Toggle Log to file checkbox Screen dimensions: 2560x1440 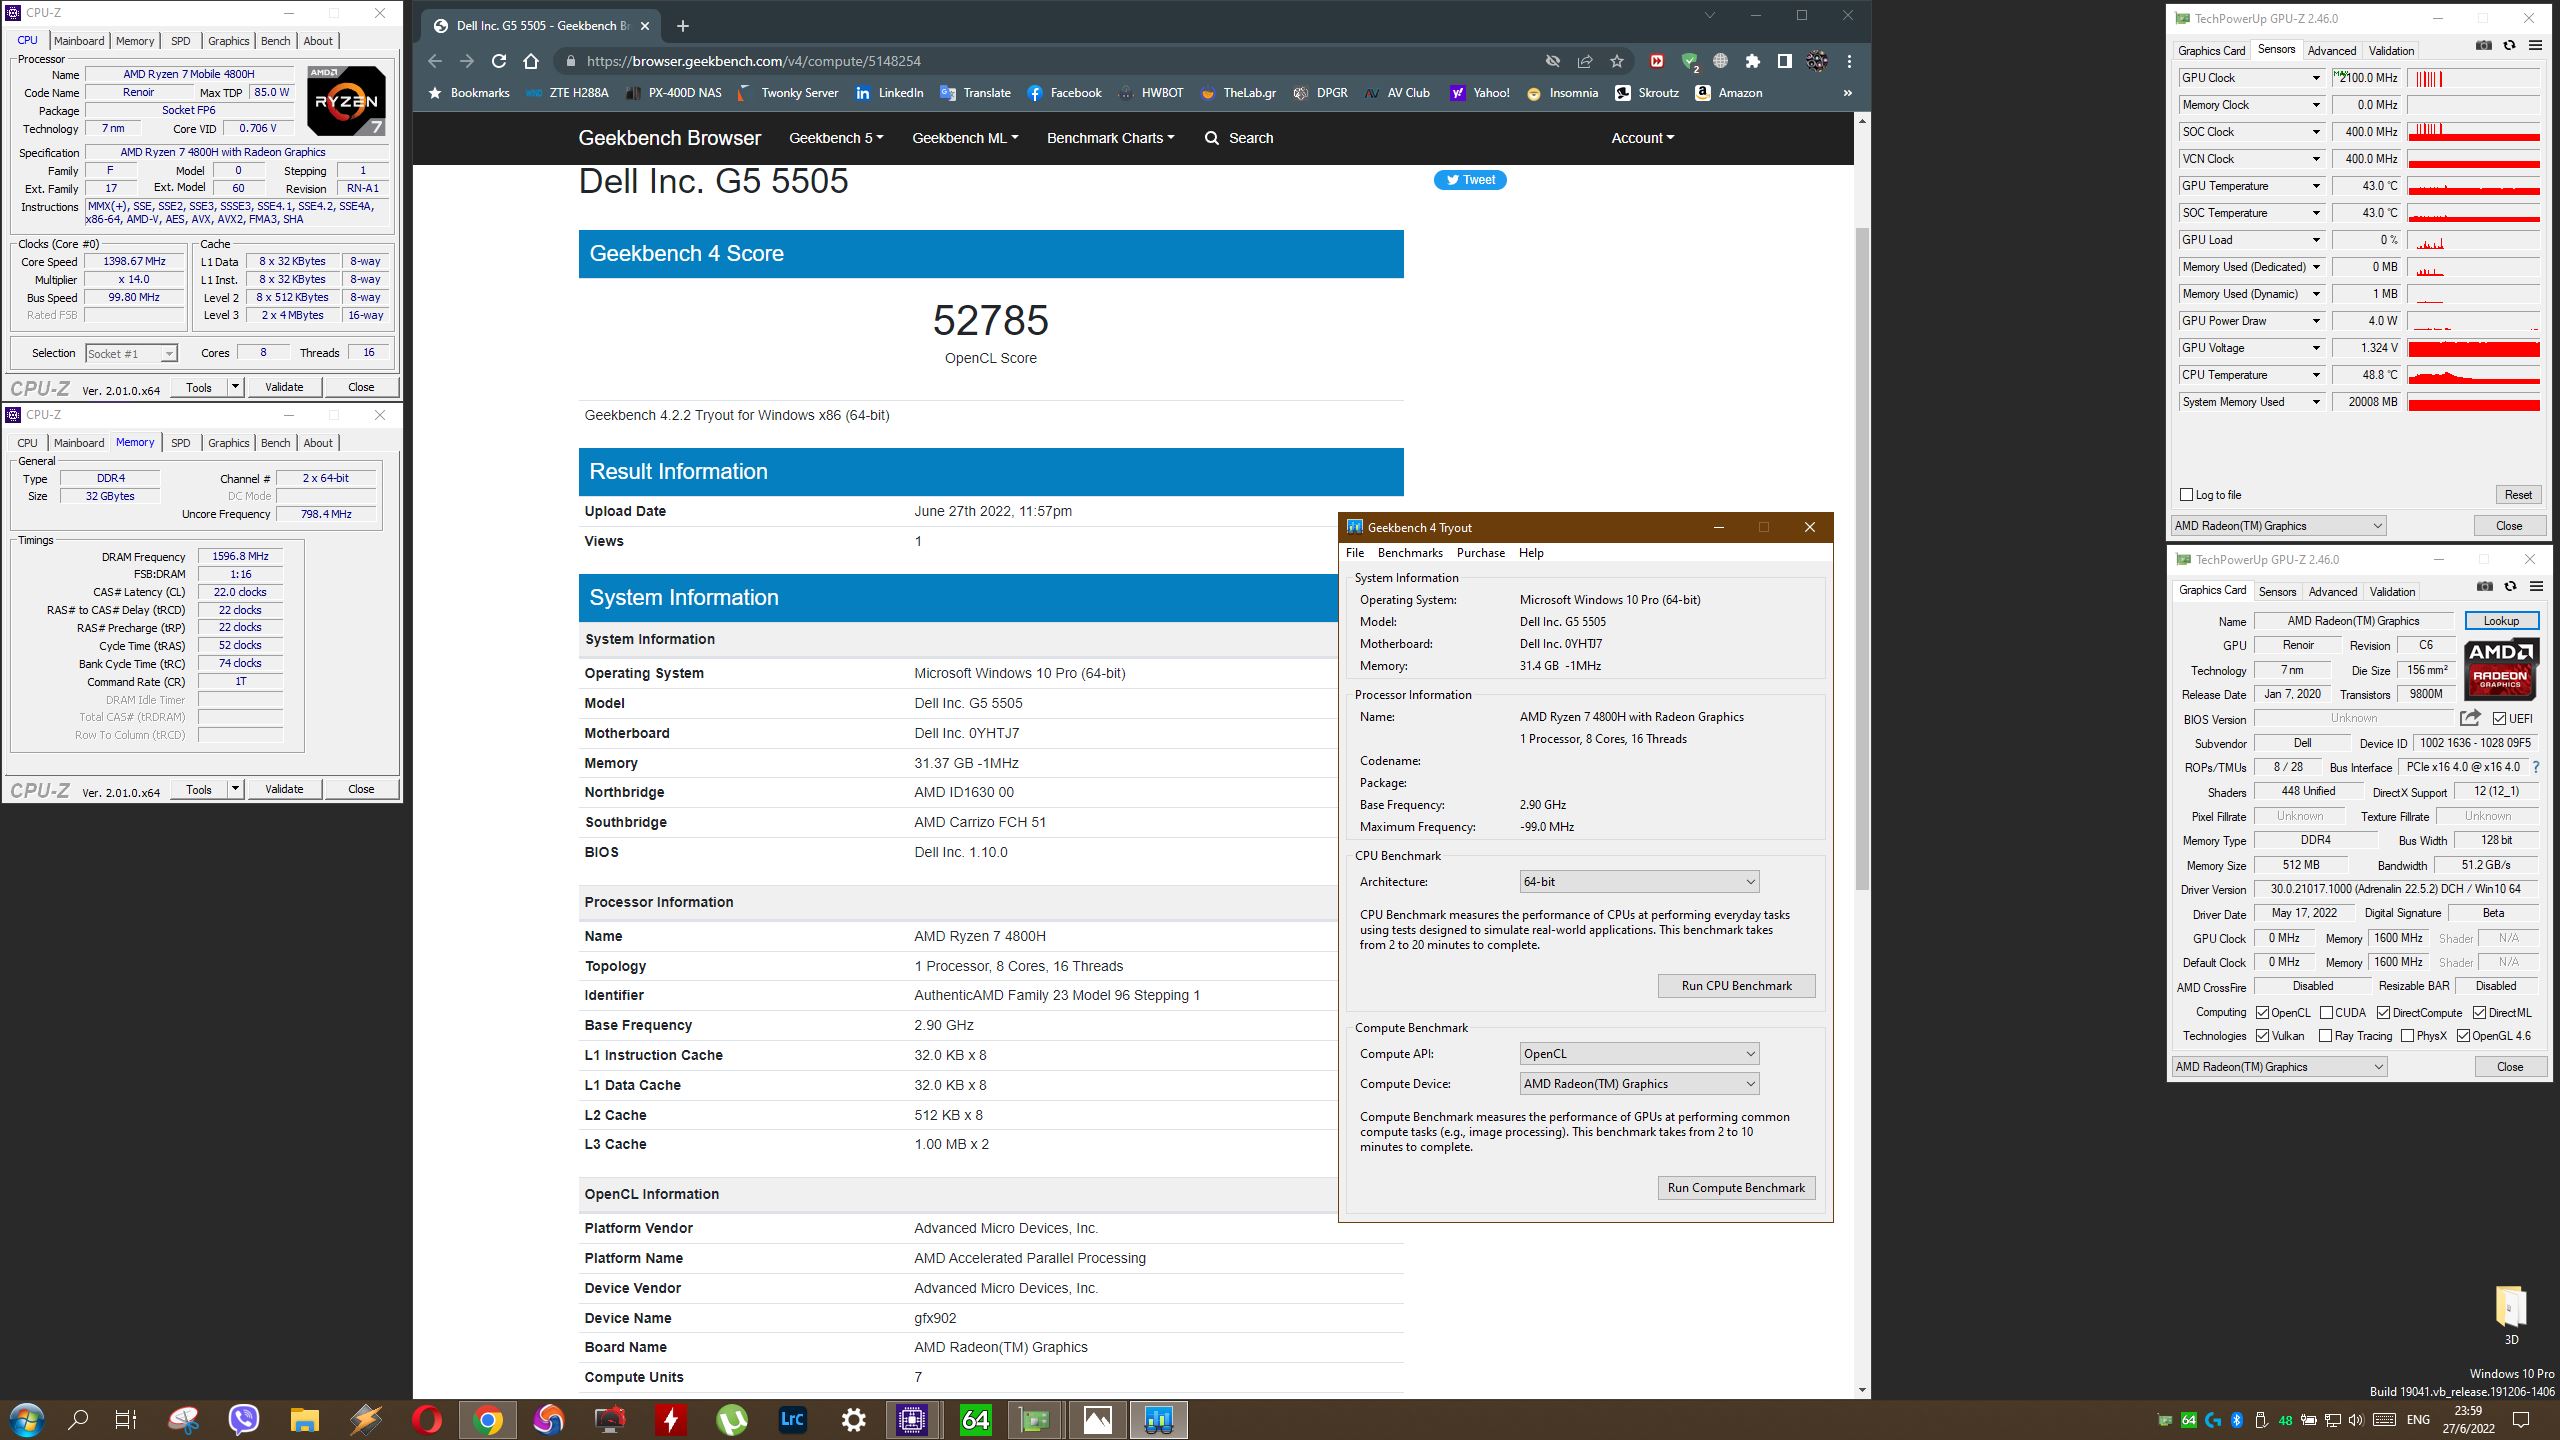(2187, 495)
